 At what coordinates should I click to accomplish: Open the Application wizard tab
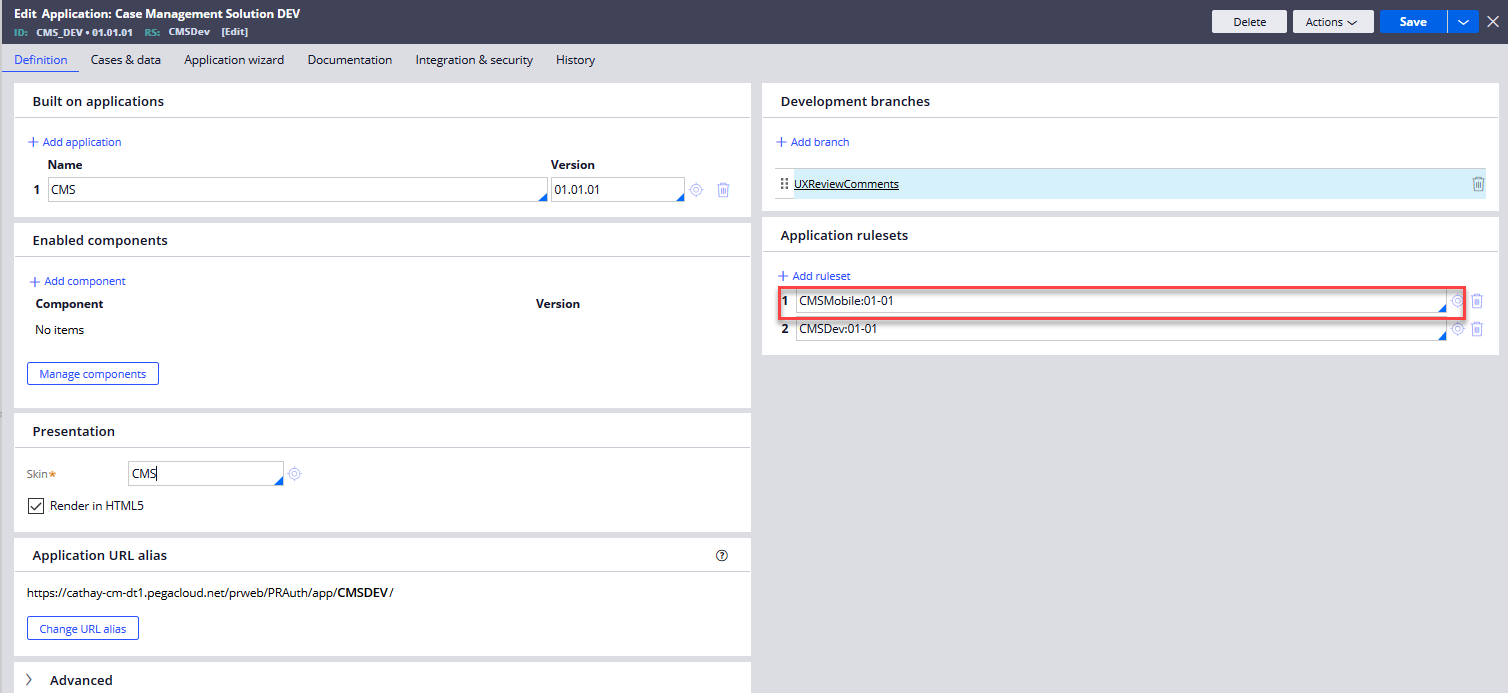(x=234, y=60)
